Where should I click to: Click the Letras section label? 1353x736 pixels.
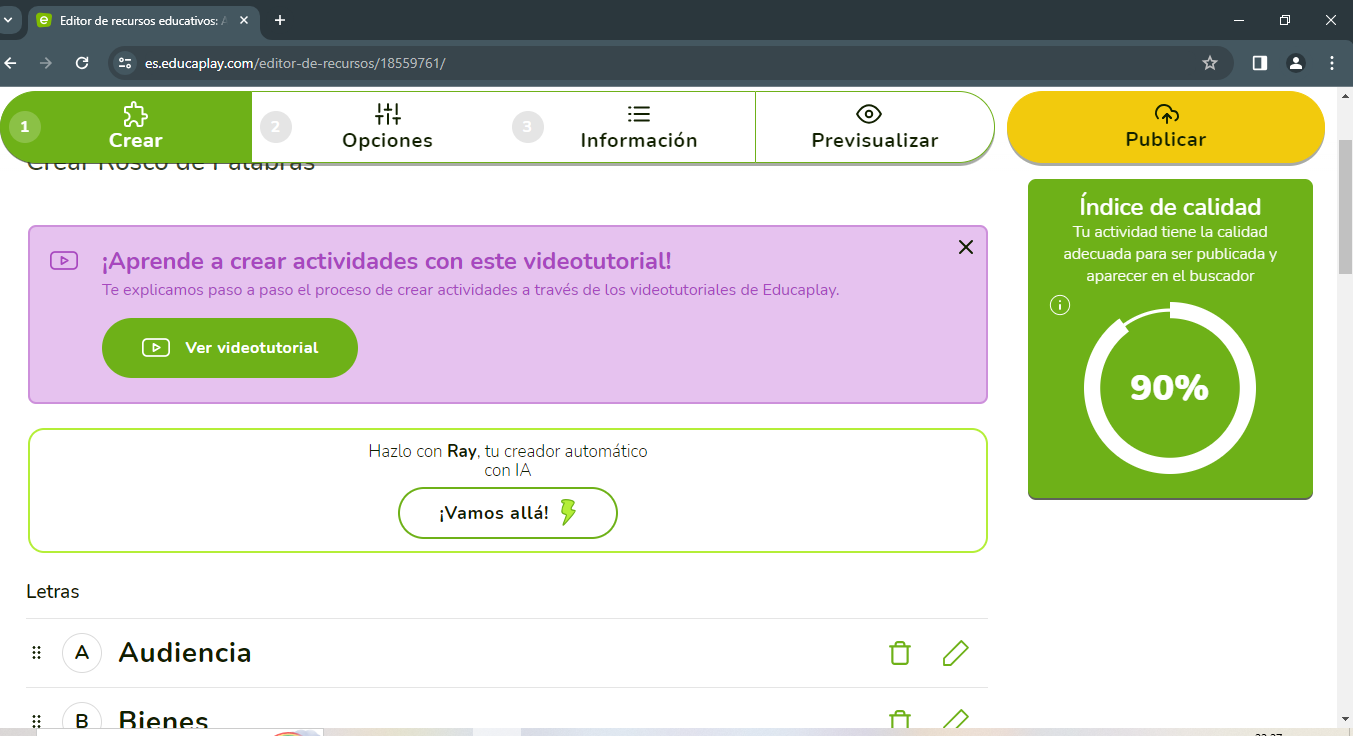click(53, 591)
